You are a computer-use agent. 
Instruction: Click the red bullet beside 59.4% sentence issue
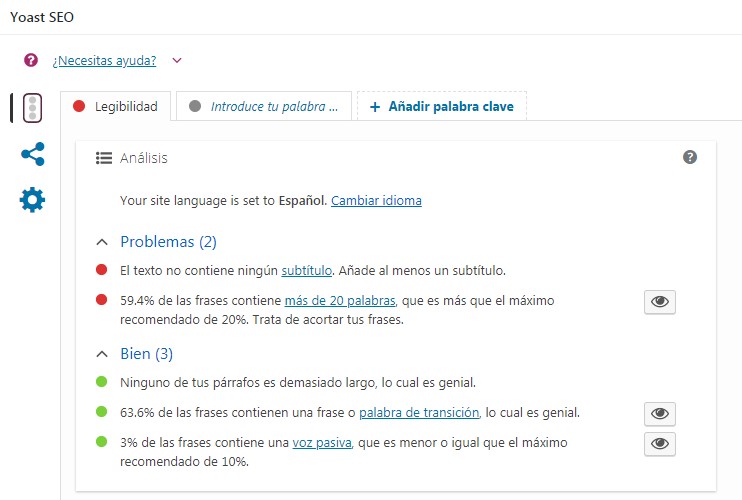point(101,299)
